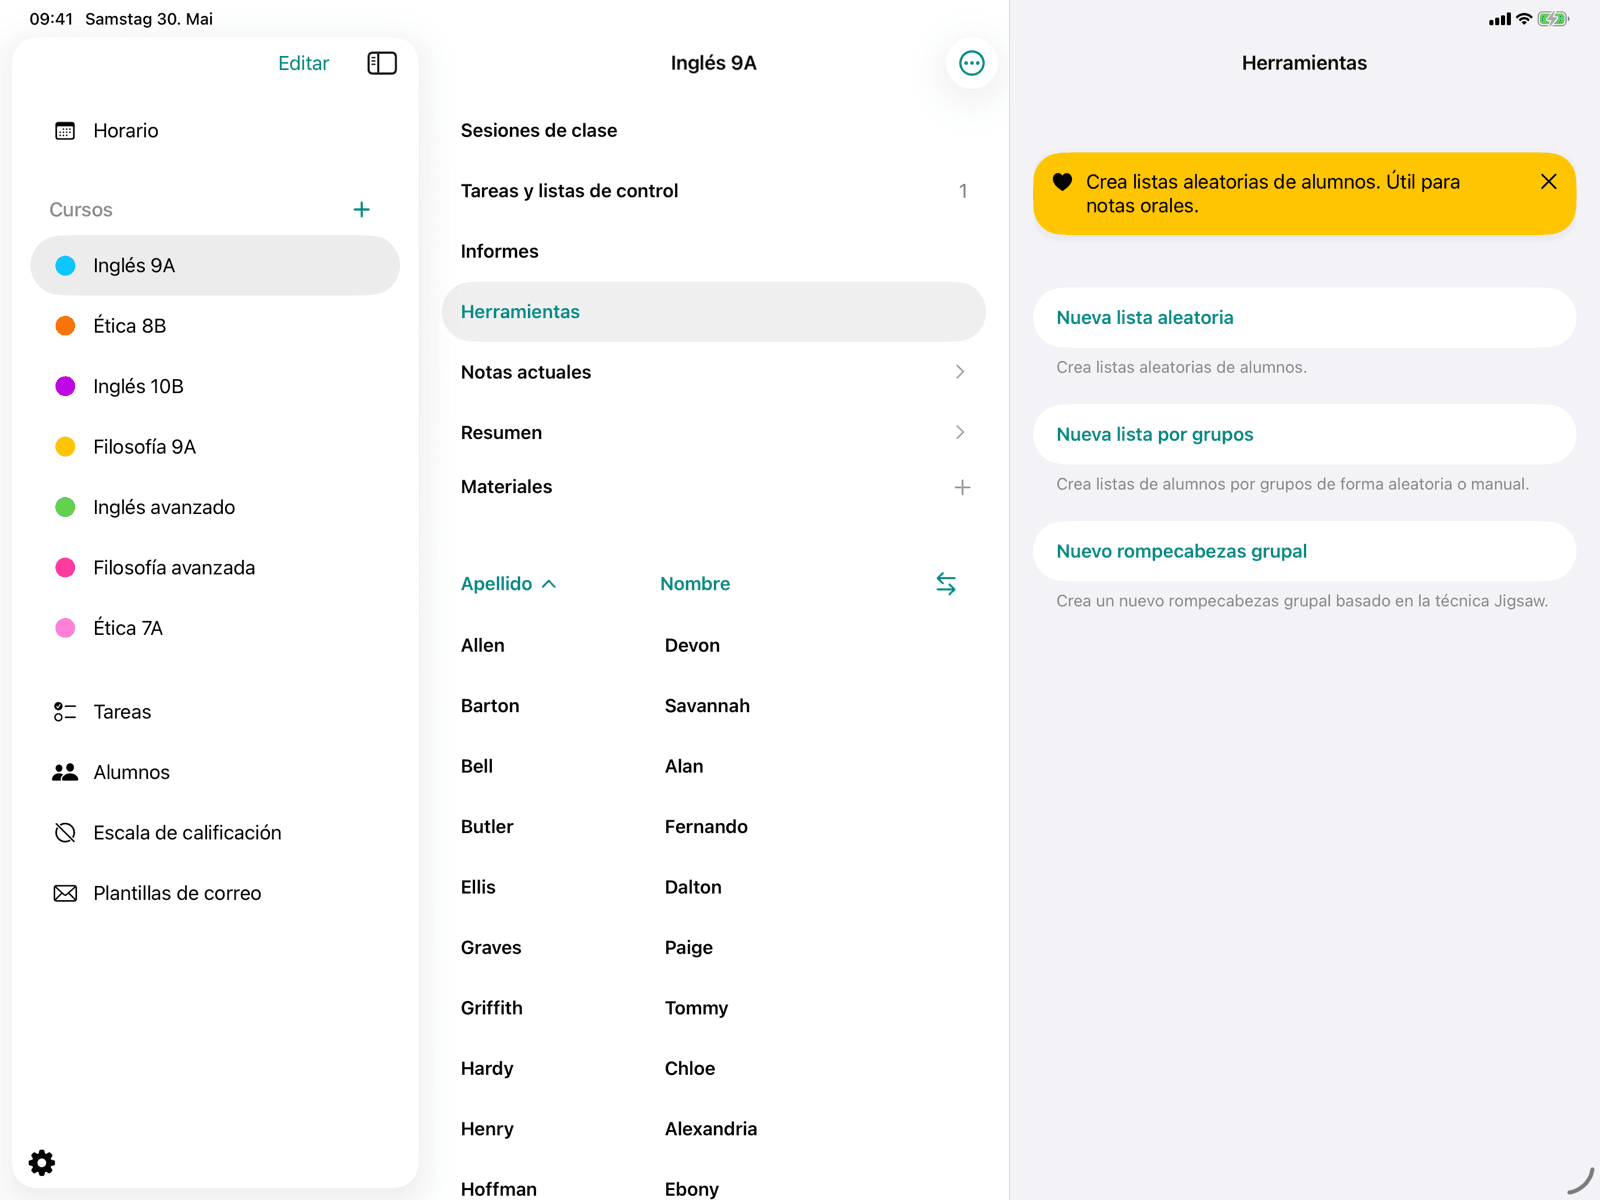Open student Allen Devon
The height and width of the screenshot is (1200, 1600).
[714, 646]
